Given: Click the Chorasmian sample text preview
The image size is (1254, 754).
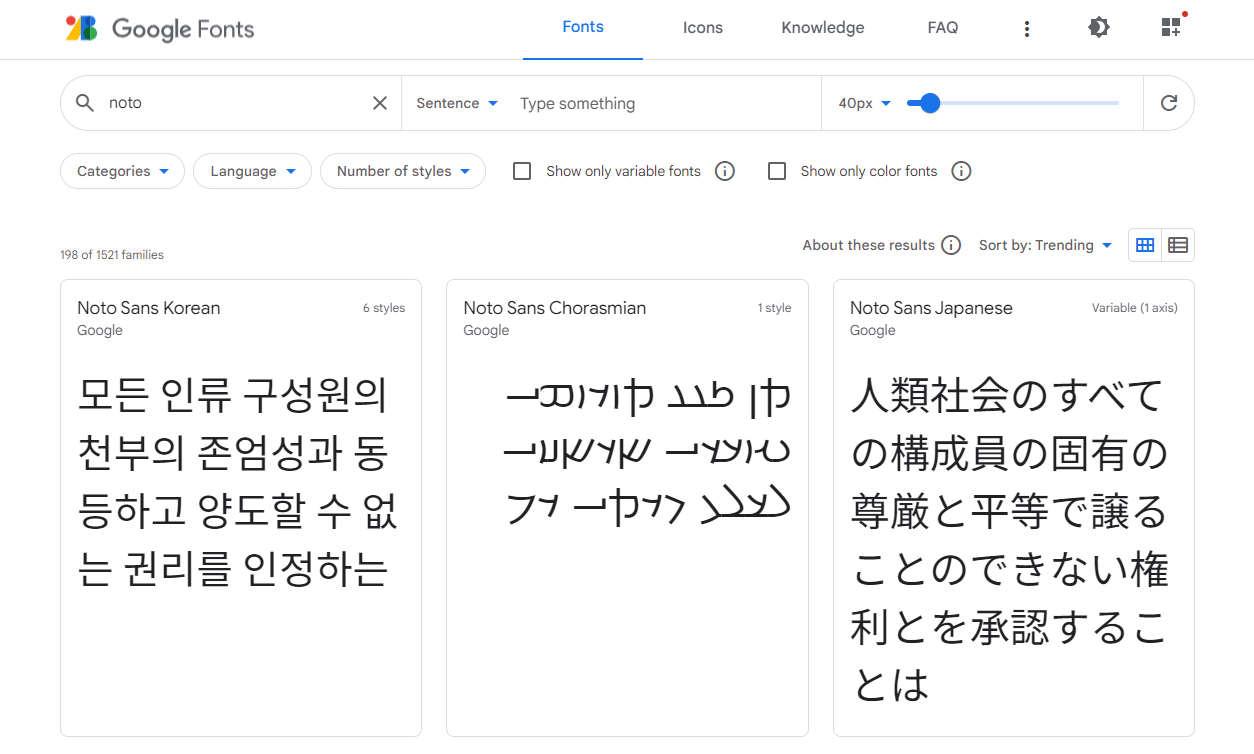Looking at the screenshot, I should (648, 453).
